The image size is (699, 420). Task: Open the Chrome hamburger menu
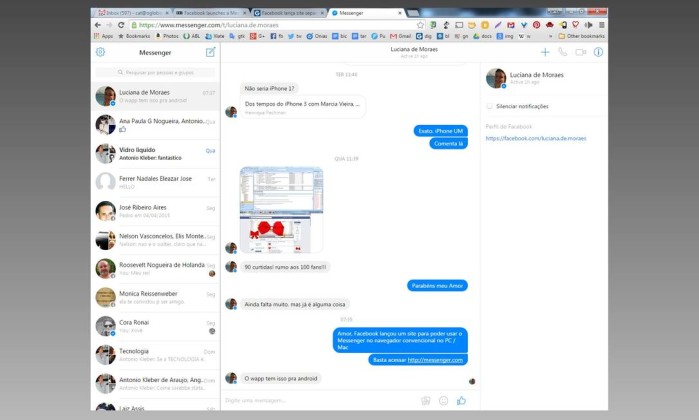[601, 25]
